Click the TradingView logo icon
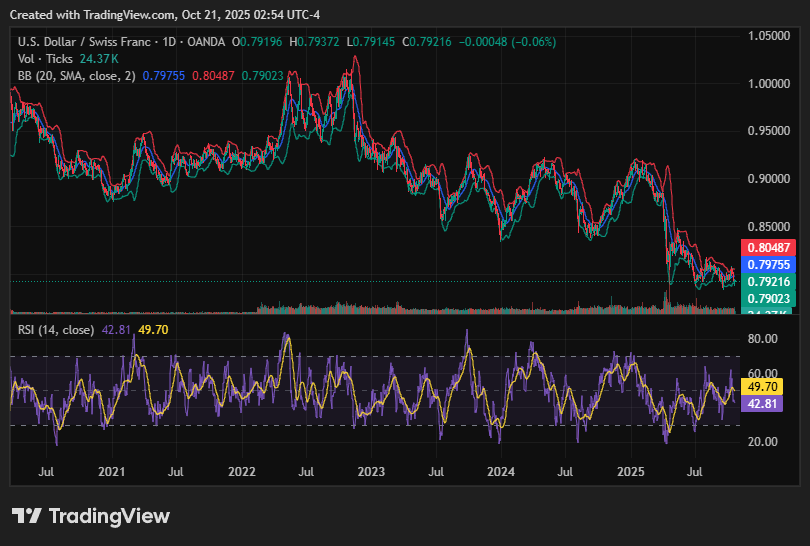The width and height of the screenshot is (810, 546). (x=27, y=516)
